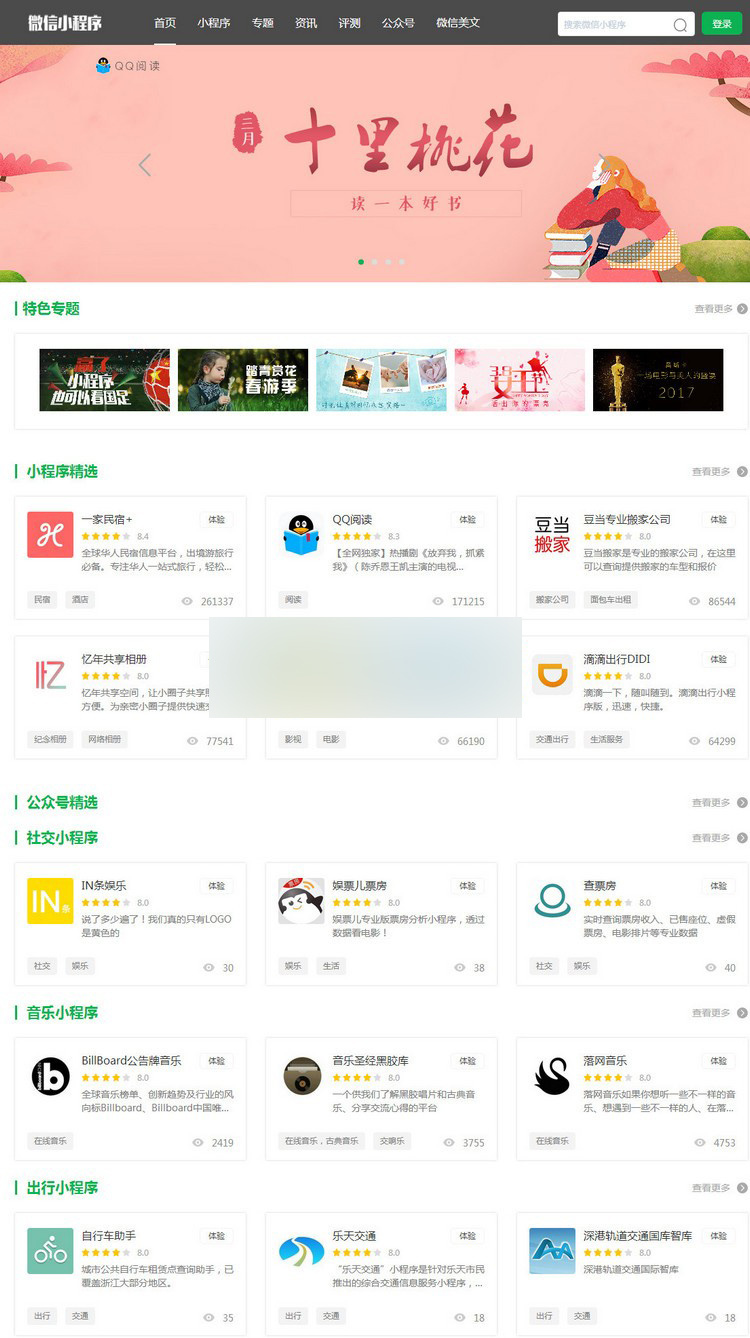This screenshot has width=750, height=1338.
Task: Click the 生活服务 tag on 滴滴出行
Action: pyautogui.click(x=606, y=740)
